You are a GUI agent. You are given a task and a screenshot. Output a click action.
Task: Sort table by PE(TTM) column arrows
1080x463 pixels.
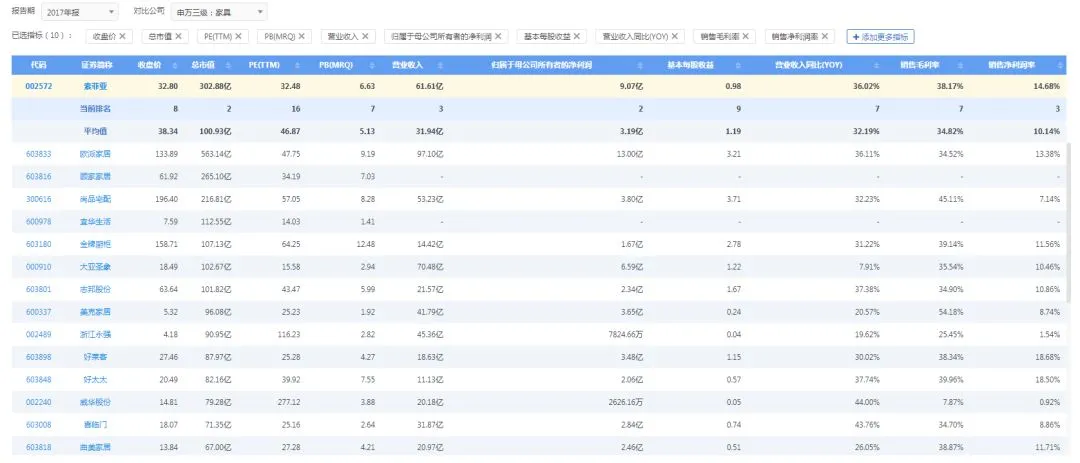pos(298,65)
